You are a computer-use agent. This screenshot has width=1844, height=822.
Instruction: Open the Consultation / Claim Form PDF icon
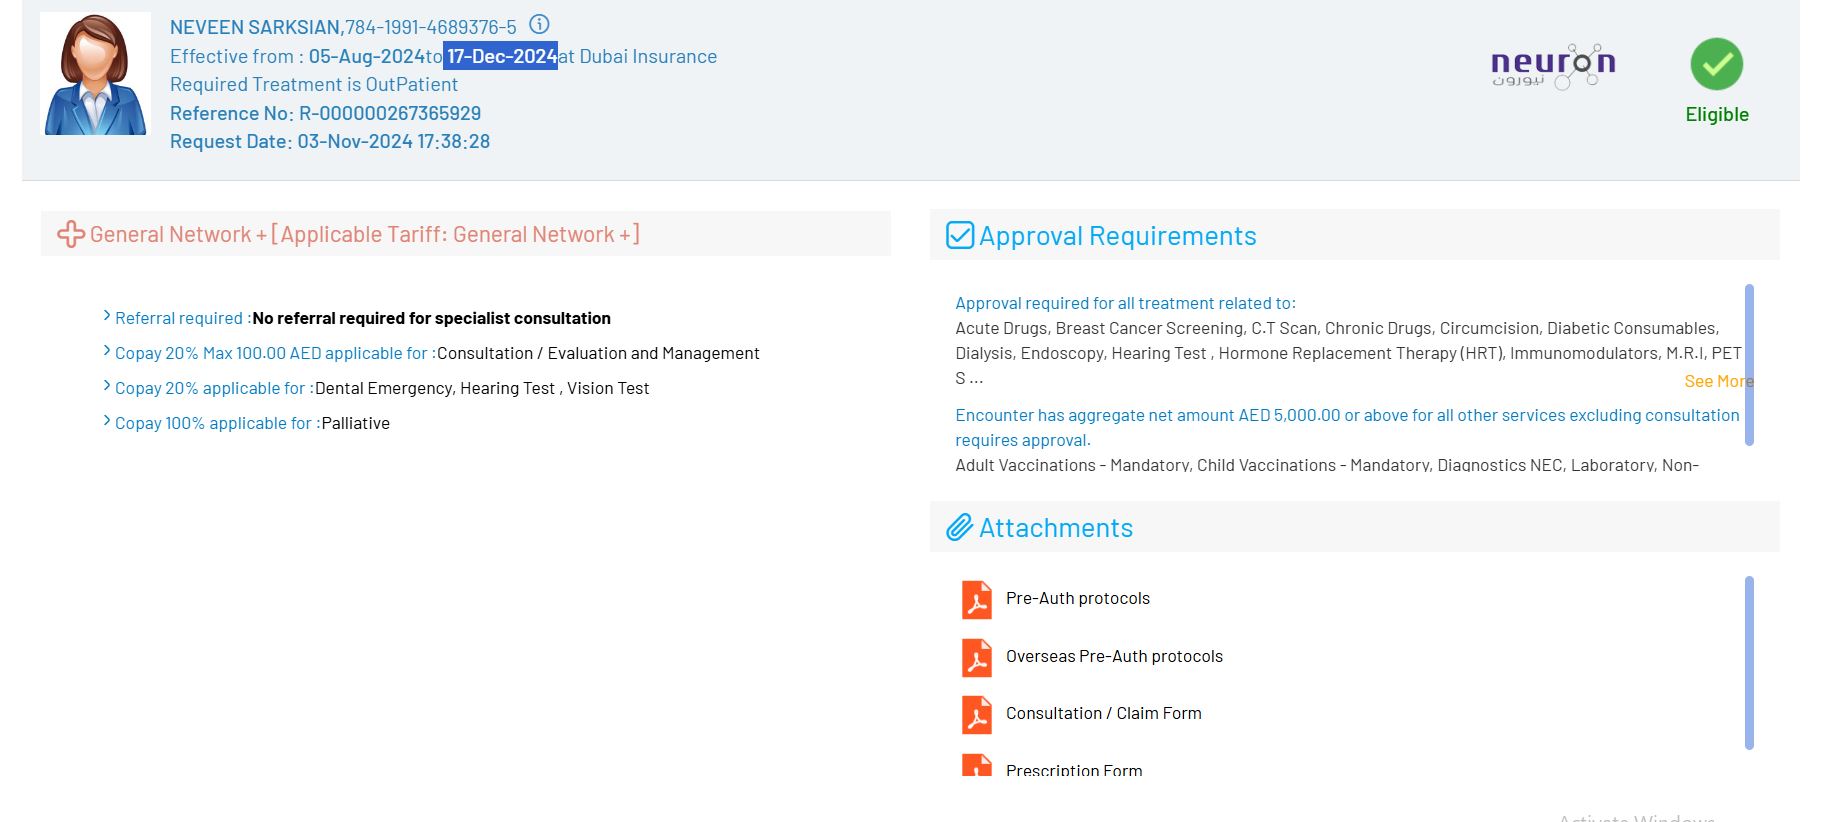(x=977, y=714)
